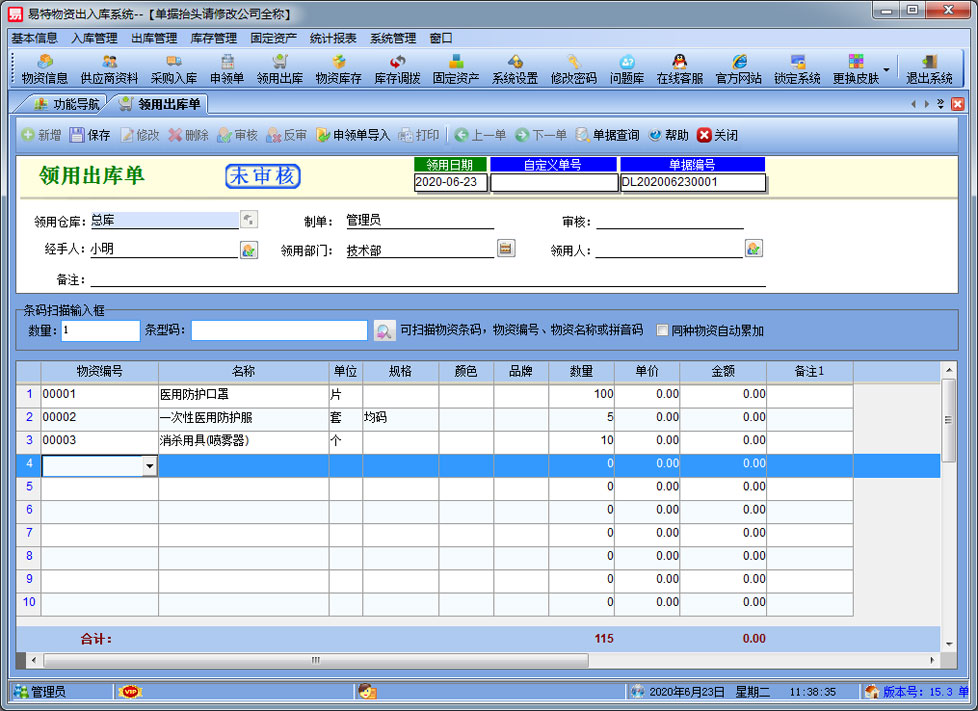Click the barcode search magnifier icon
The image size is (978, 711).
coord(384,330)
